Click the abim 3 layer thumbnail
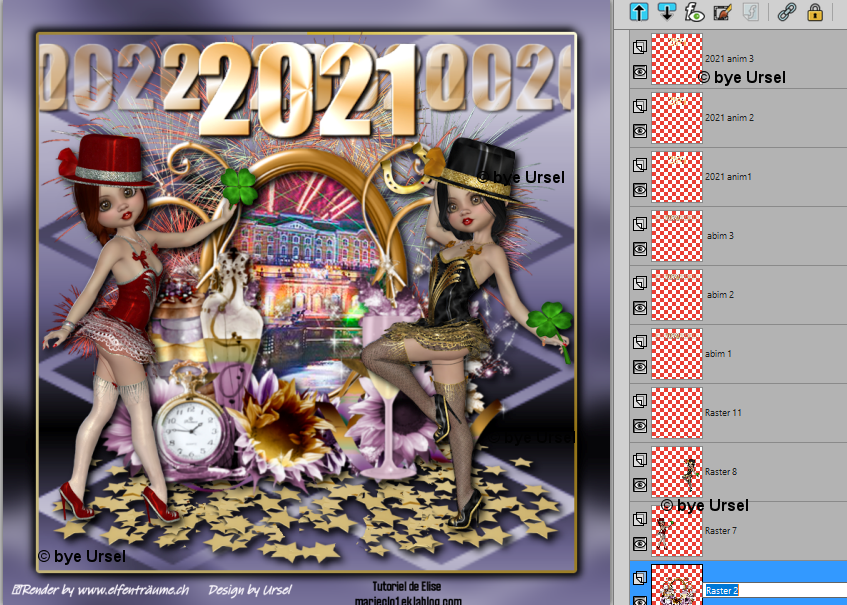This screenshot has width=847, height=605. click(x=677, y=236)
